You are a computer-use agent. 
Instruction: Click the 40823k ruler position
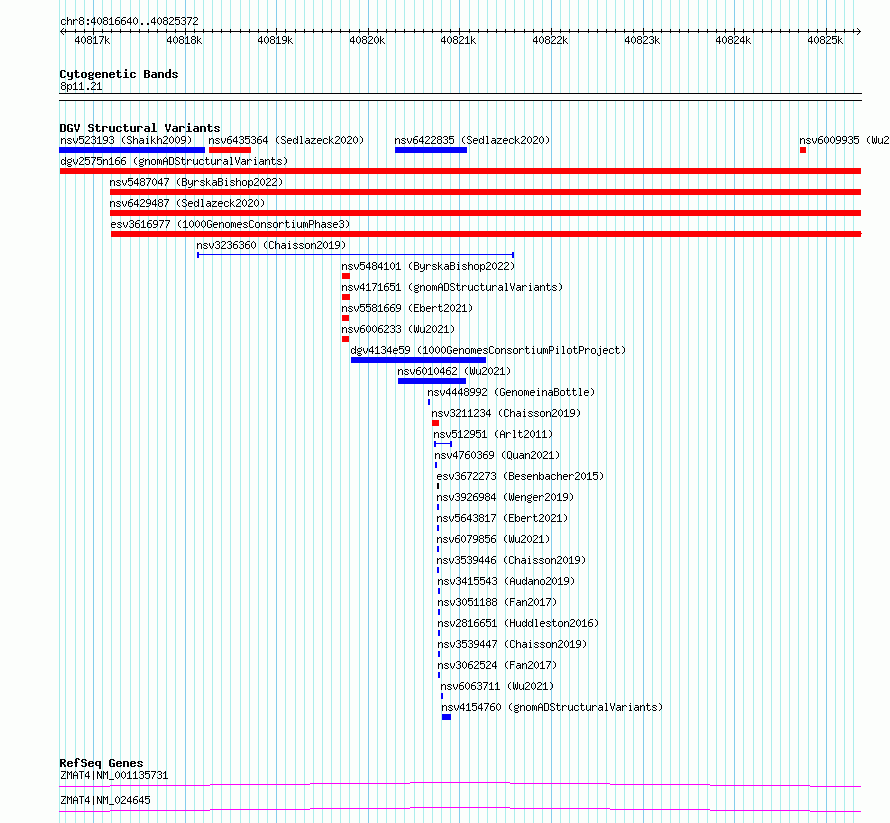642,40
